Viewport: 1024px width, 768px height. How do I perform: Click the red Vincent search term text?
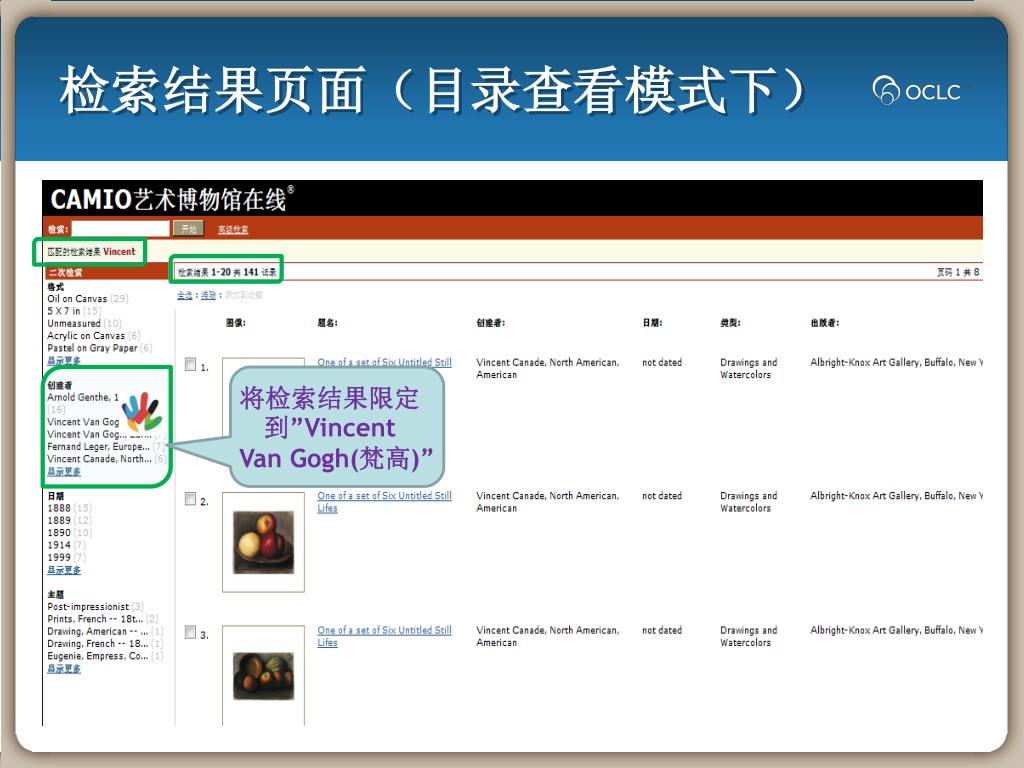click(119, 251)
